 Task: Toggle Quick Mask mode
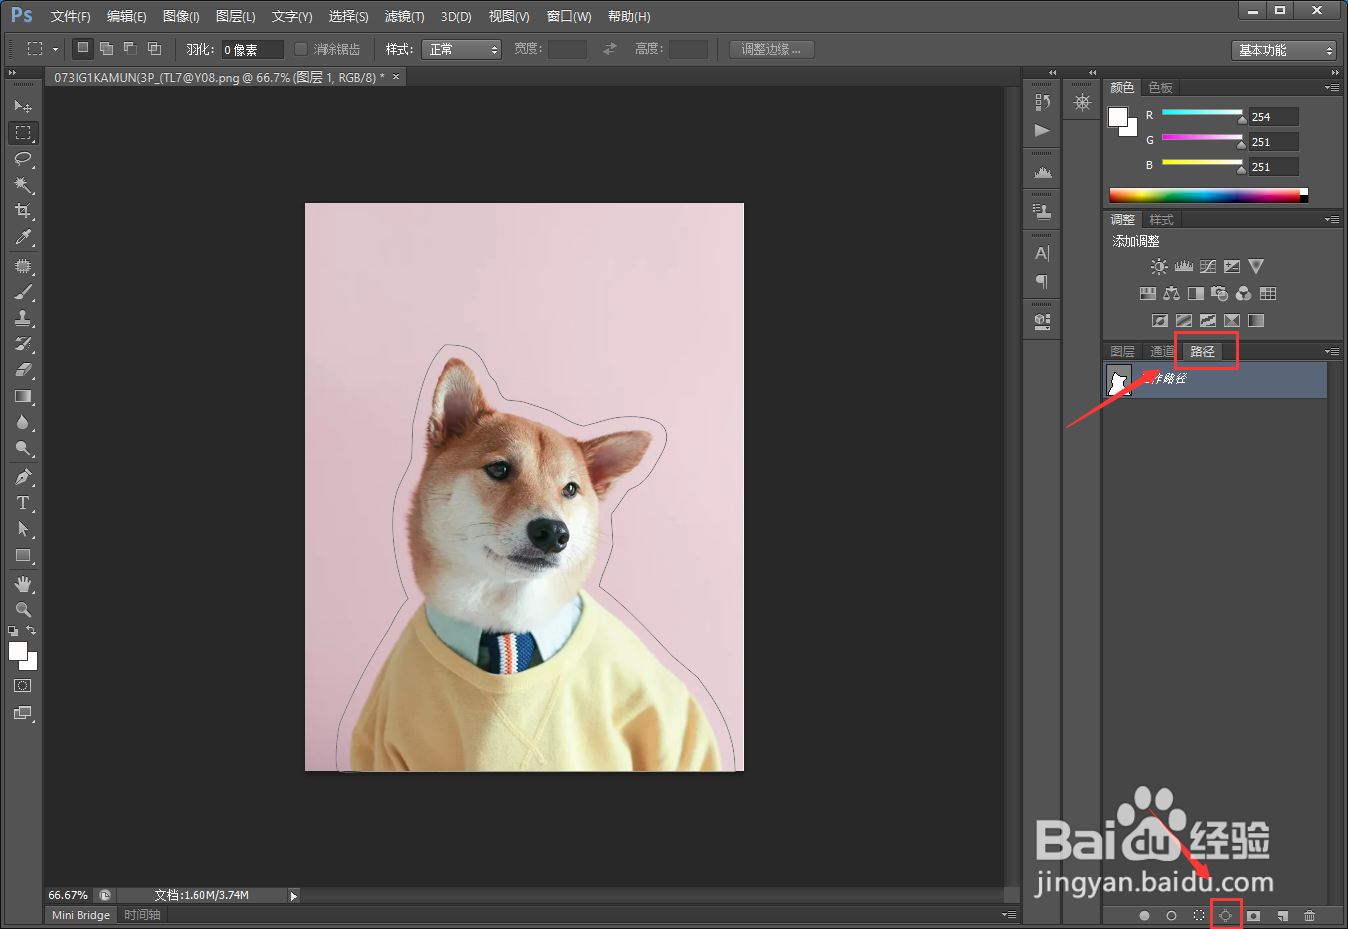(23, 686)
